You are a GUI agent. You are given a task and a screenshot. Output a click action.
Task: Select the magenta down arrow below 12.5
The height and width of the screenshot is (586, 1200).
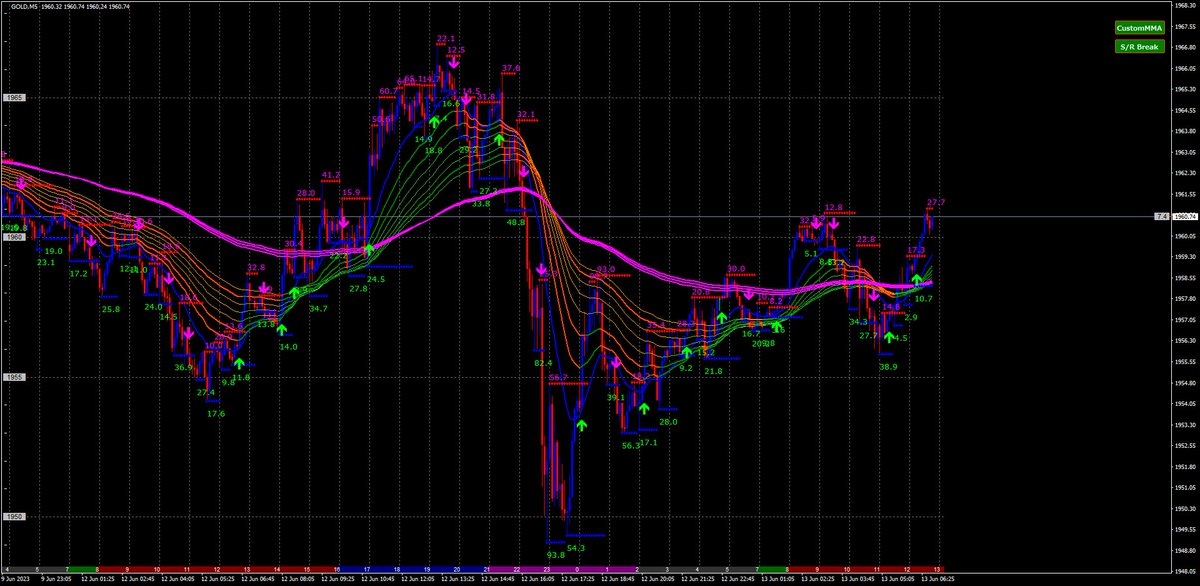[x=453, y=62]
